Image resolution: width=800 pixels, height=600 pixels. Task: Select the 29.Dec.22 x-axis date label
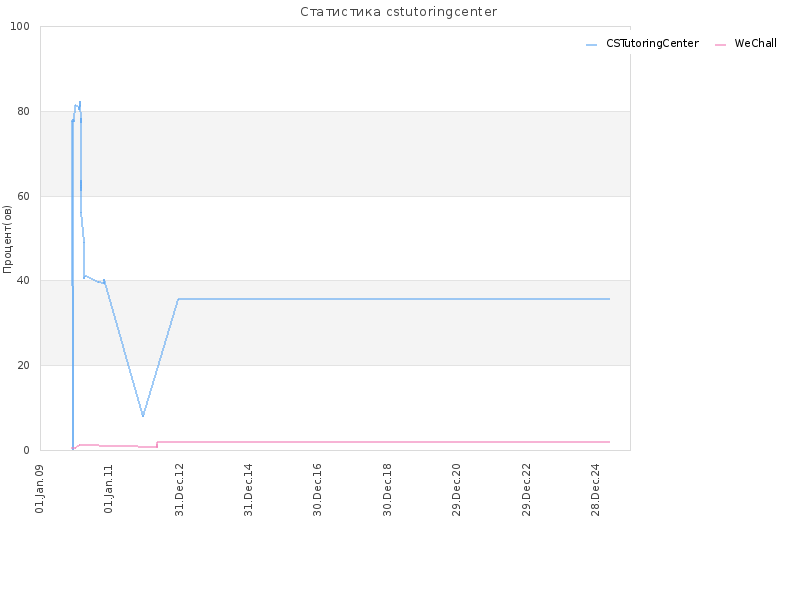coord(526,489)
